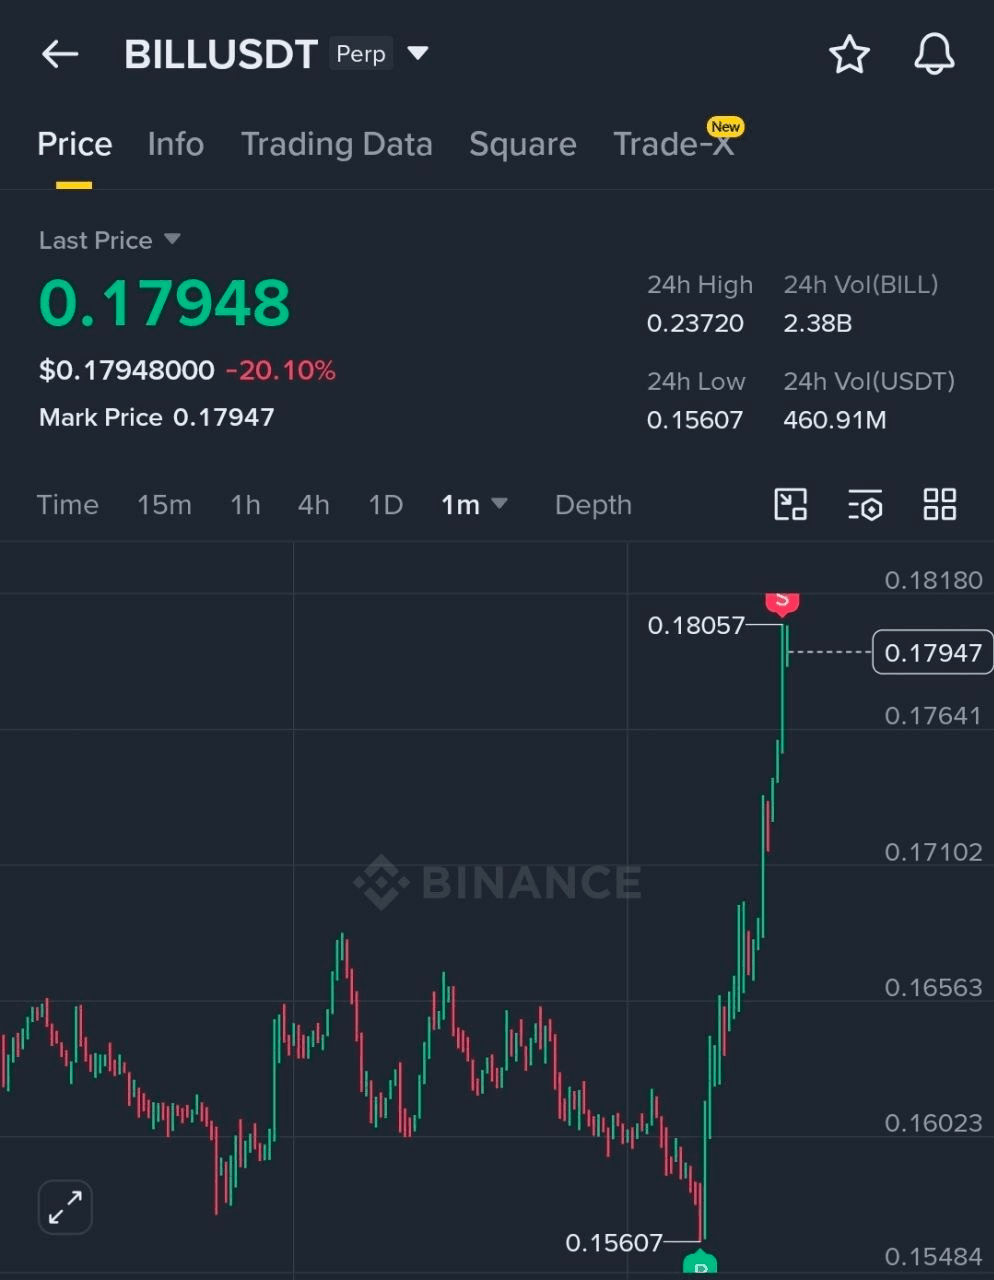The height and width of the screenshot is (1280, 994).
Task: Go back using the left arrow icon
Action: pyautogui.click(x=60, y=54)
